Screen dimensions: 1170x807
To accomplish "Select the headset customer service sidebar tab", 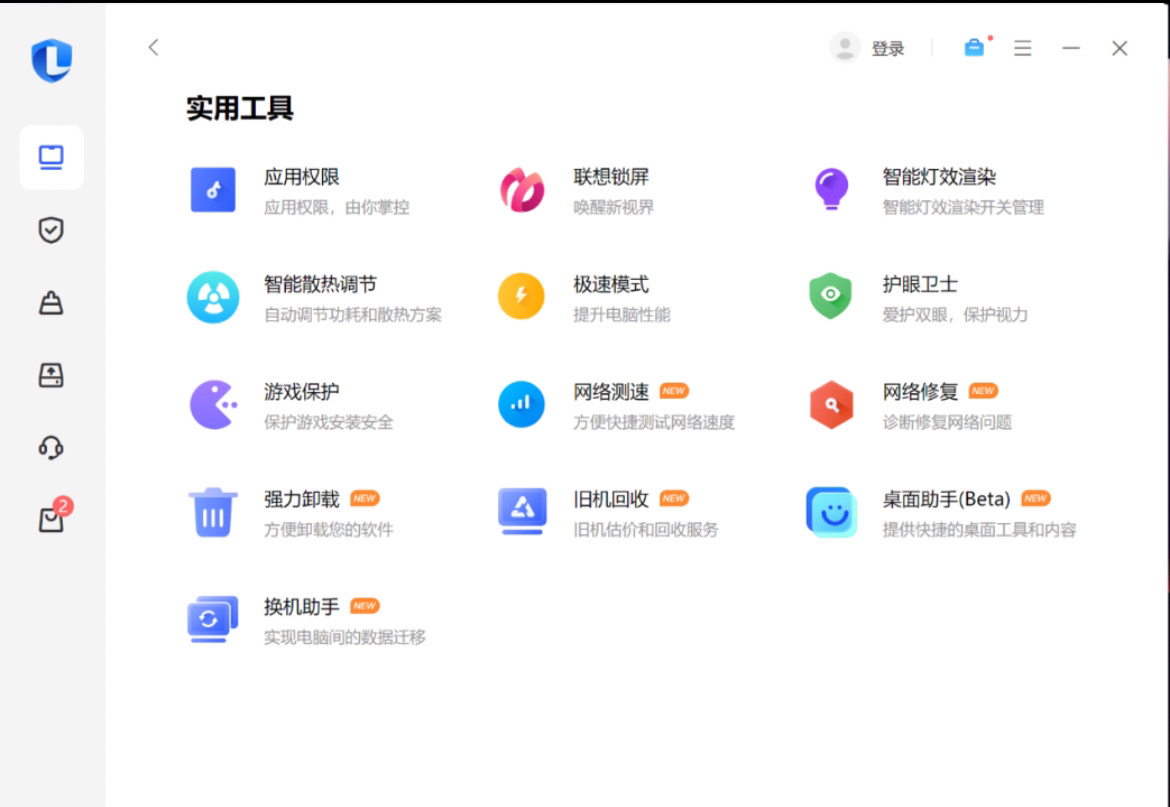I will coord(51,447).
